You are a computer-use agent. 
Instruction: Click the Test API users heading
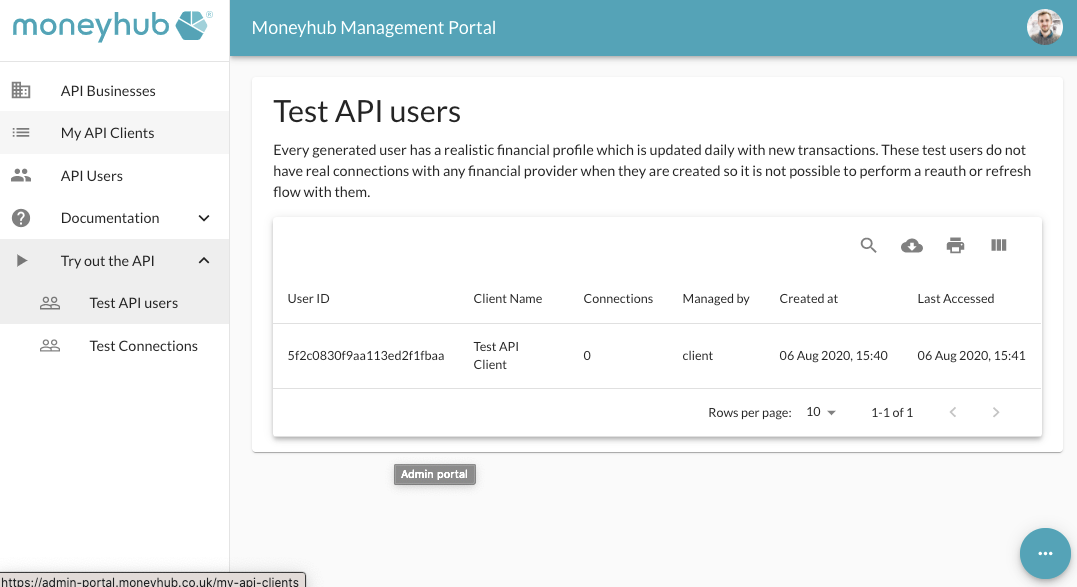click(367, 111)
